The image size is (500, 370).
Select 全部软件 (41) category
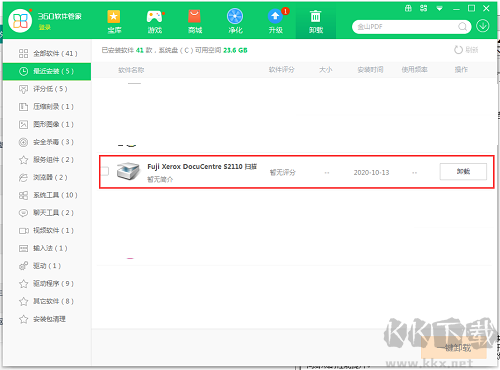click(47, 53)
